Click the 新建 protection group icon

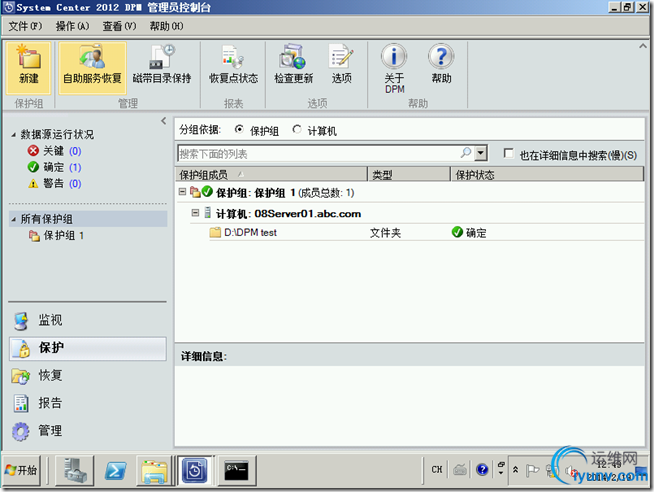tap(28, 68)
